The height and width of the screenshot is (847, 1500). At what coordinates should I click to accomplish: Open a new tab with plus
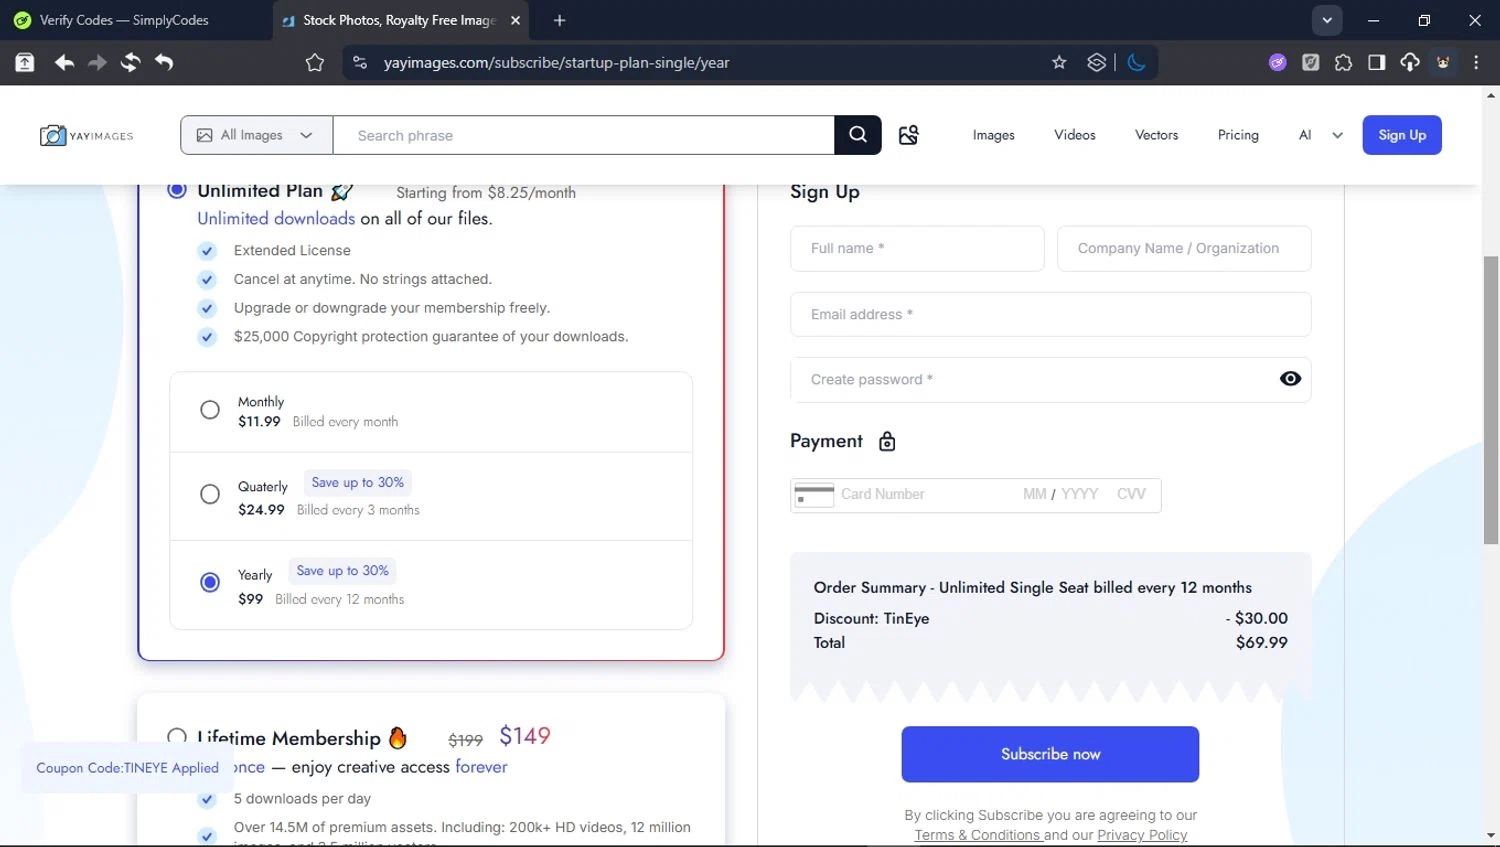tap(559, 20)
